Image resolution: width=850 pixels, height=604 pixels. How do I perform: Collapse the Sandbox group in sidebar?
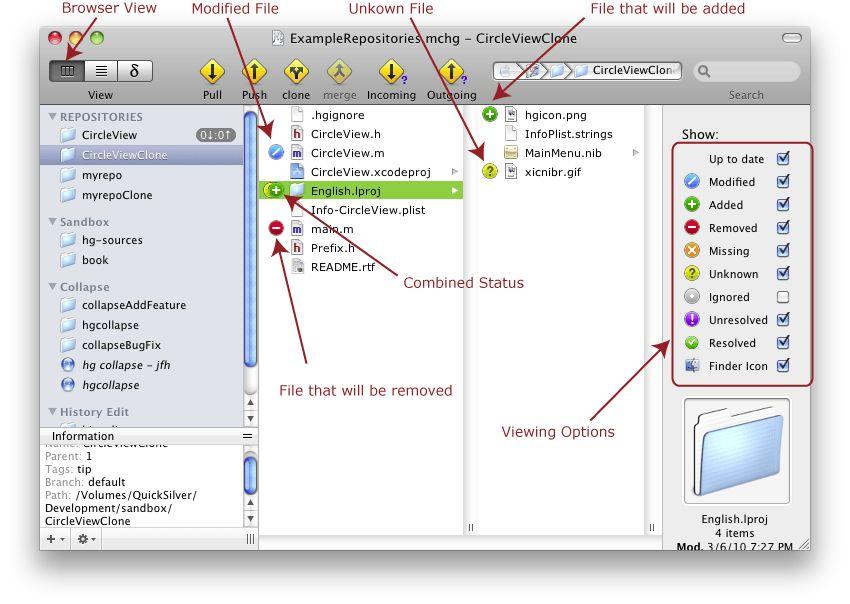(52, 222)
